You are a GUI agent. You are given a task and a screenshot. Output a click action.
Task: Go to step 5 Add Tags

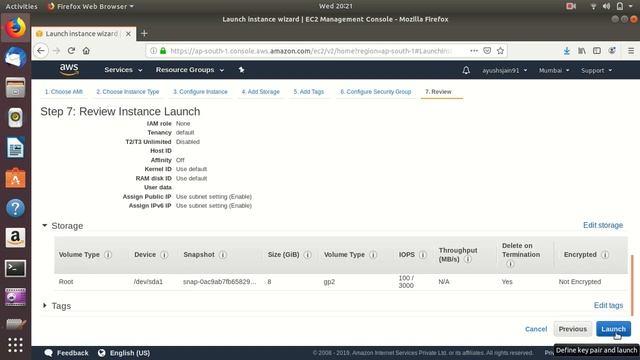click(309, 92)
